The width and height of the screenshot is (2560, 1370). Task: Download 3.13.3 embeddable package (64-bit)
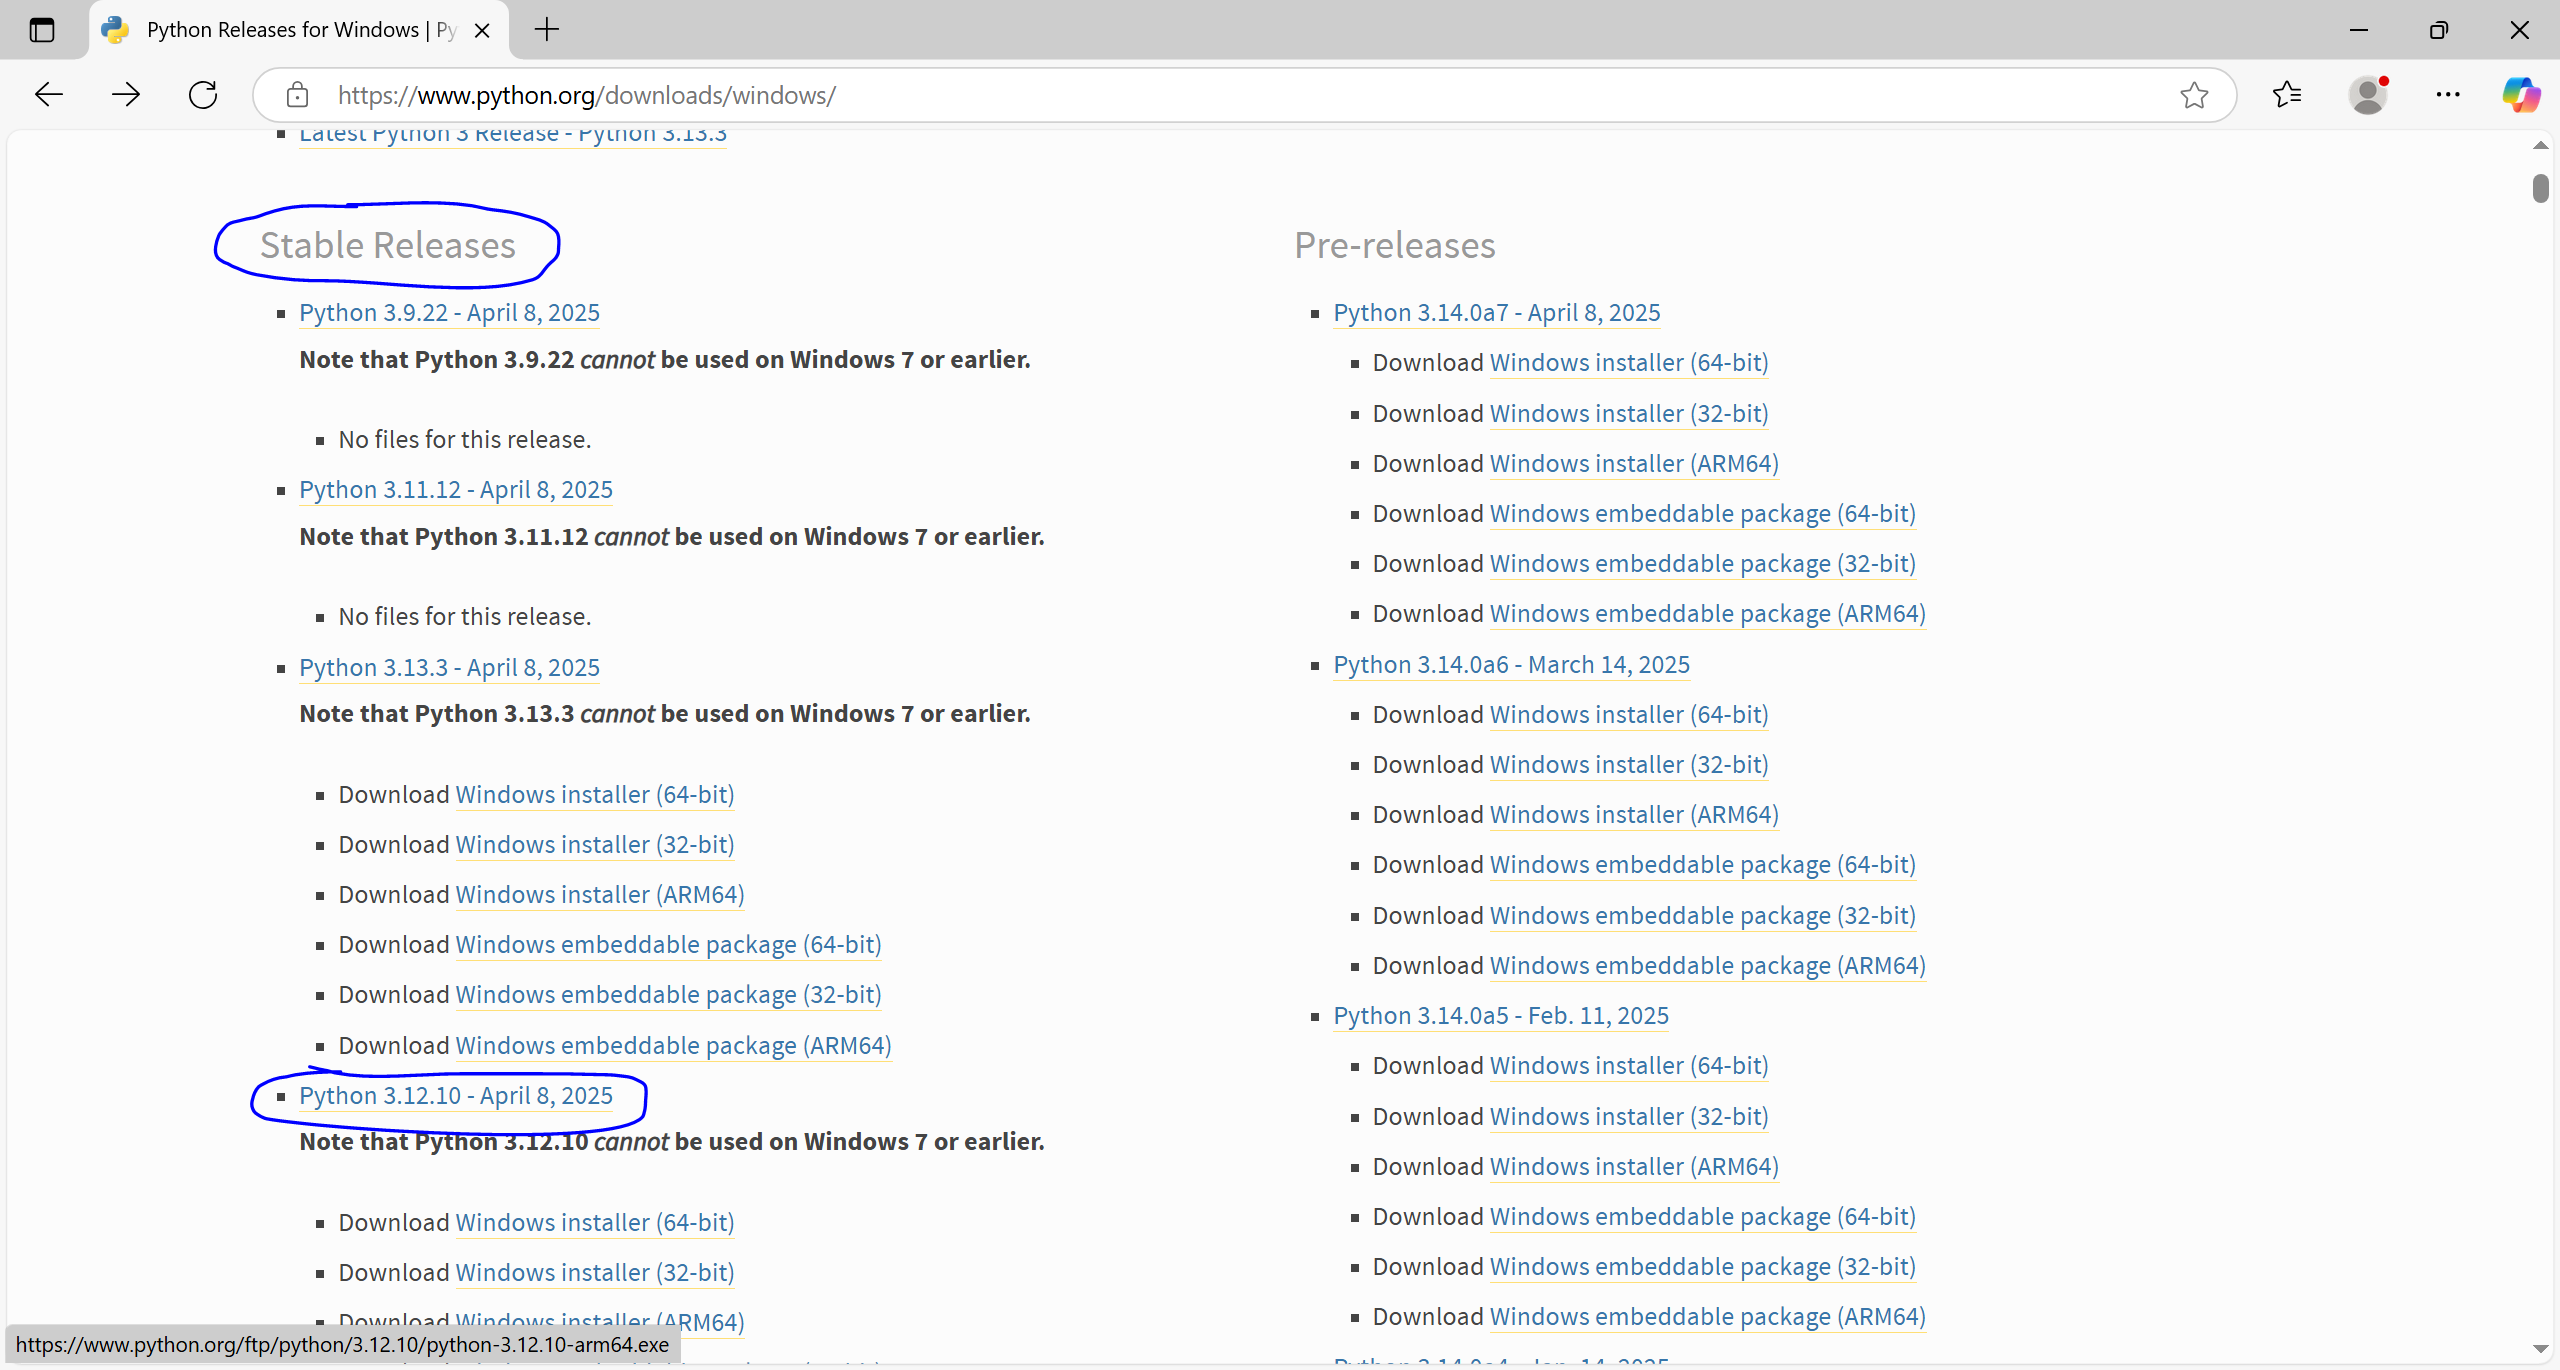point(668,945)
